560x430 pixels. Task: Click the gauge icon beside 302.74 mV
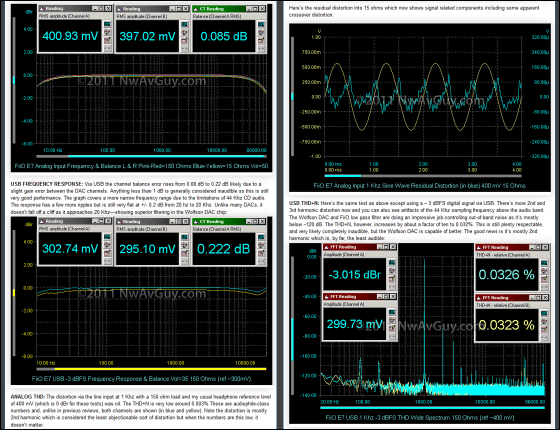pyautogui.click(x=107, y=245)
